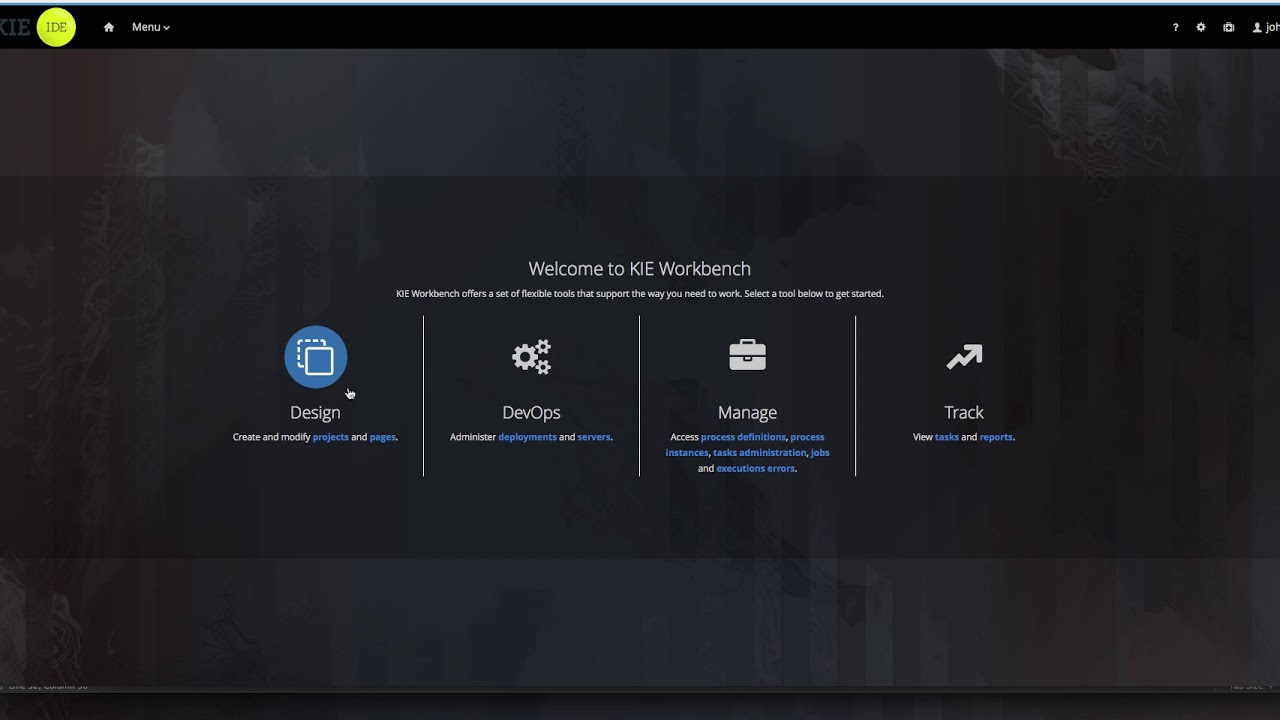
Task: Open the executions errors link
Action: point(755,469)
